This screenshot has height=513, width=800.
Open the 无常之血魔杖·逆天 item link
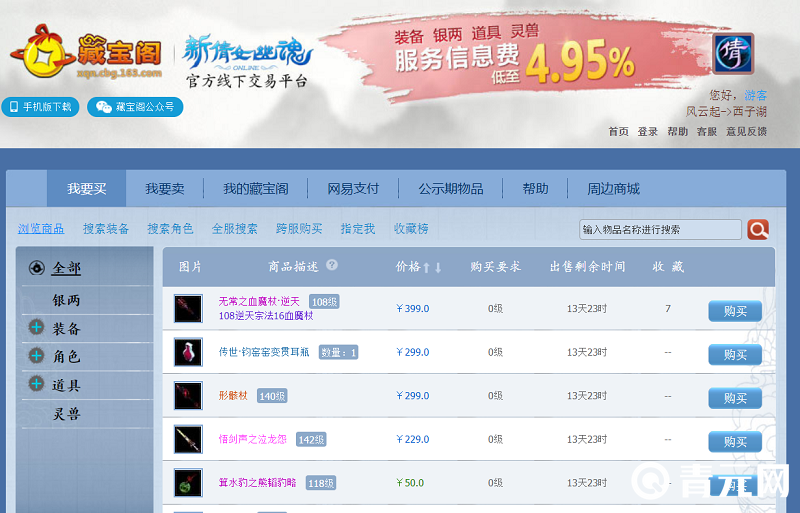tap(259, 301)
